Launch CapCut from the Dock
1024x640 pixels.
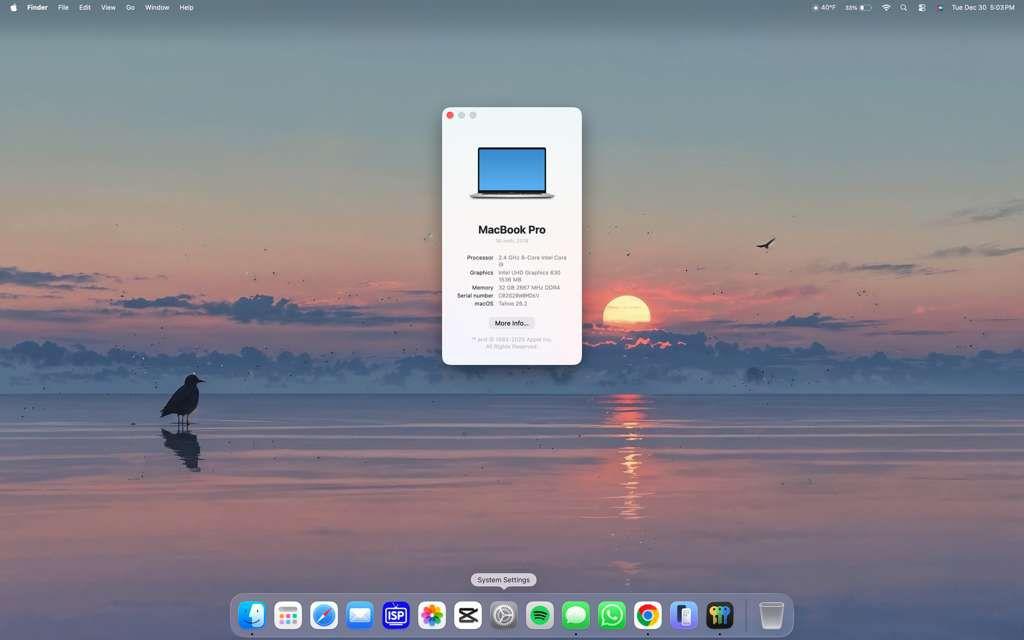click(468, 615)
